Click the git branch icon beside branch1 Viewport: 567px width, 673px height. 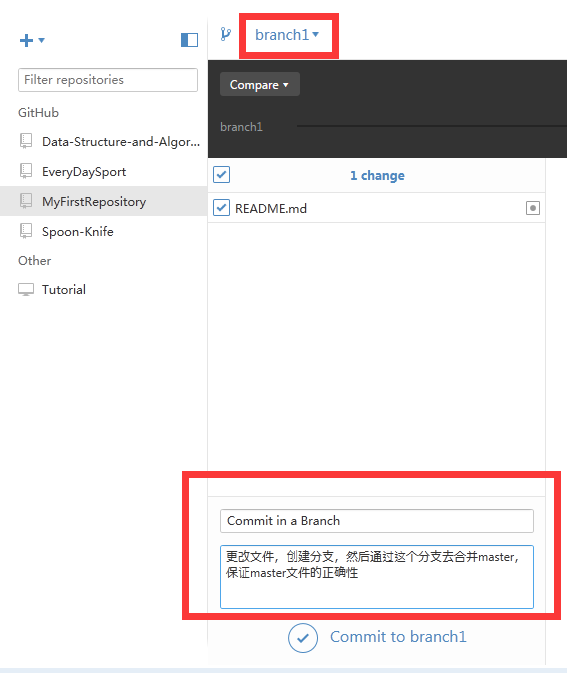(x=226, y=34)
